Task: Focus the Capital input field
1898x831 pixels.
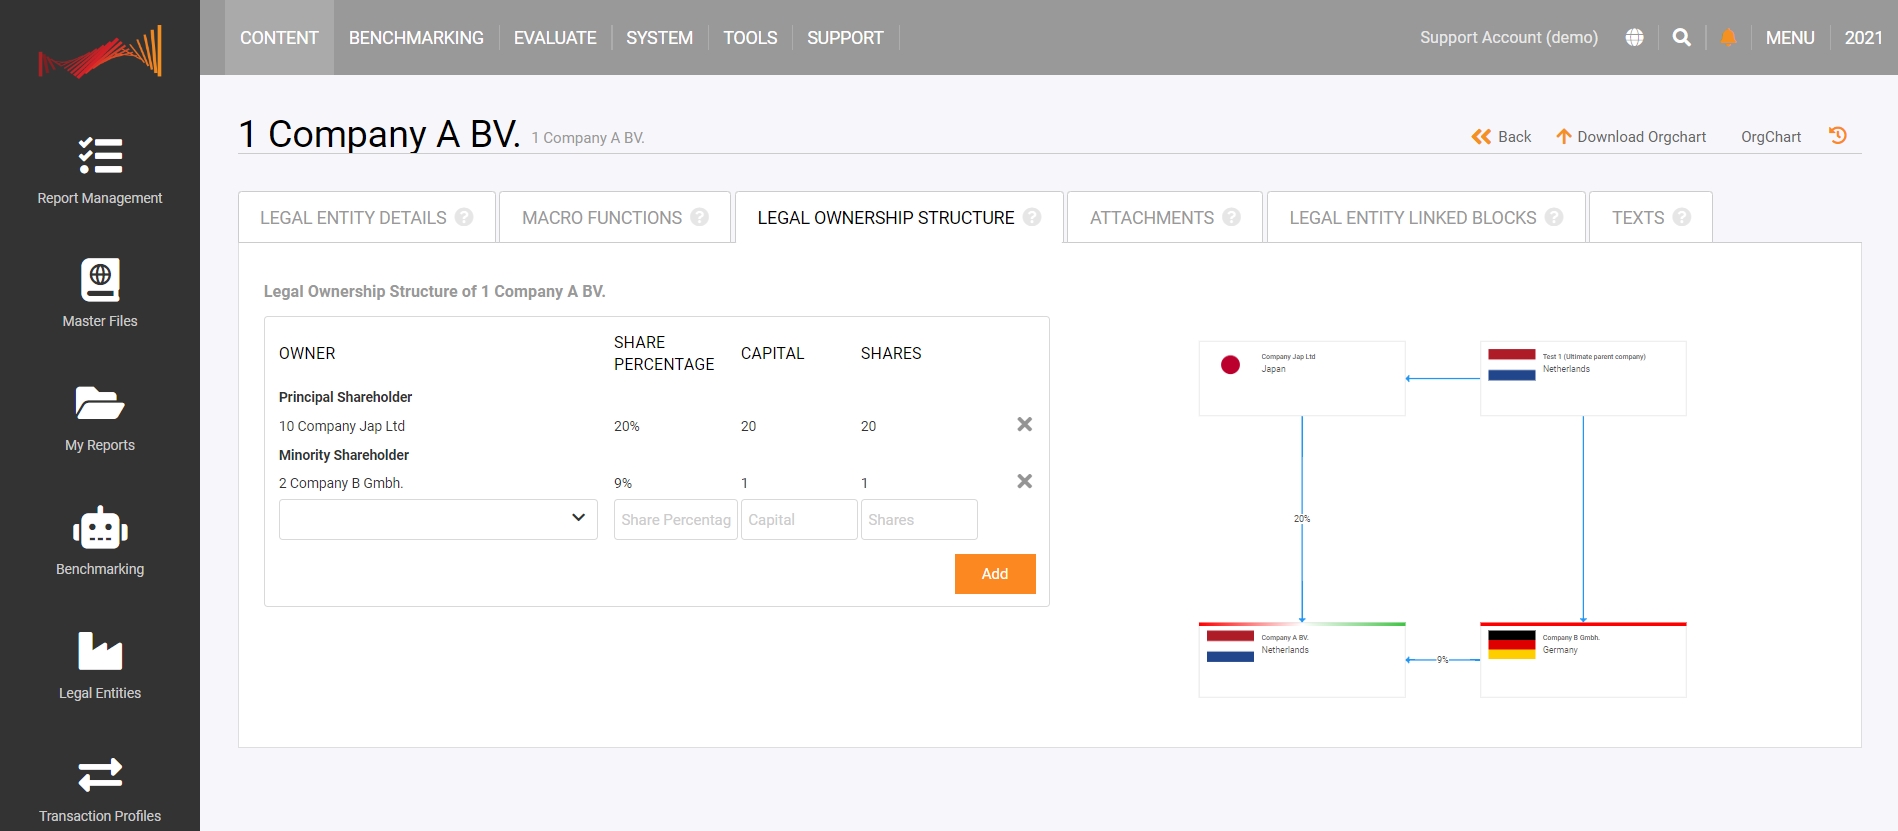Action: [799, 519]
